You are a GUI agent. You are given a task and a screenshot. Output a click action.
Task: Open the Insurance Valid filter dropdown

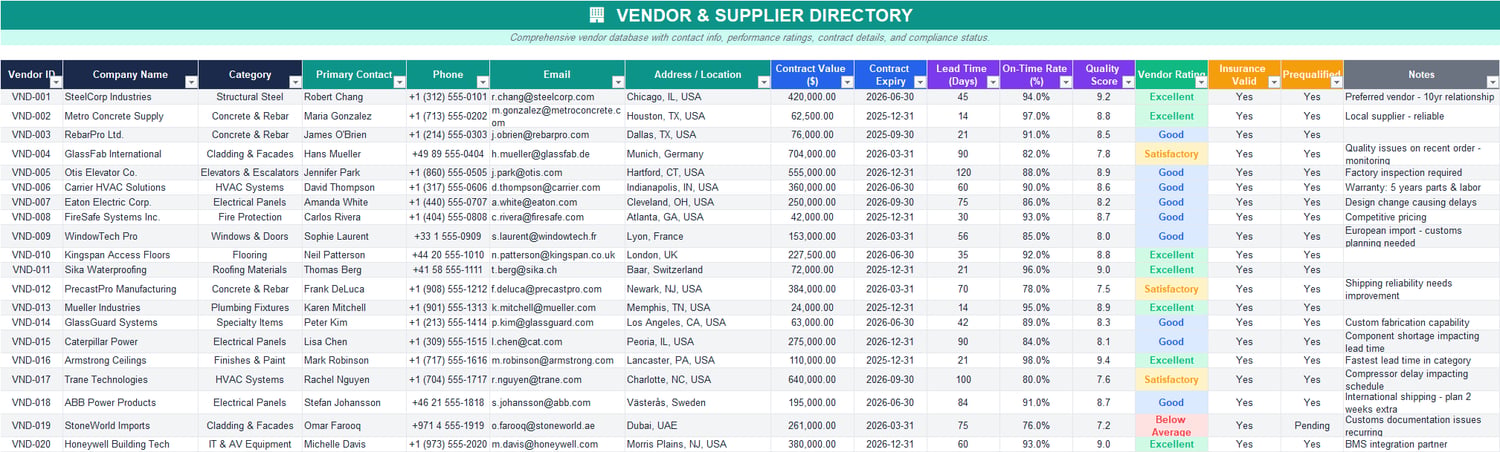tap(1273, 83)
